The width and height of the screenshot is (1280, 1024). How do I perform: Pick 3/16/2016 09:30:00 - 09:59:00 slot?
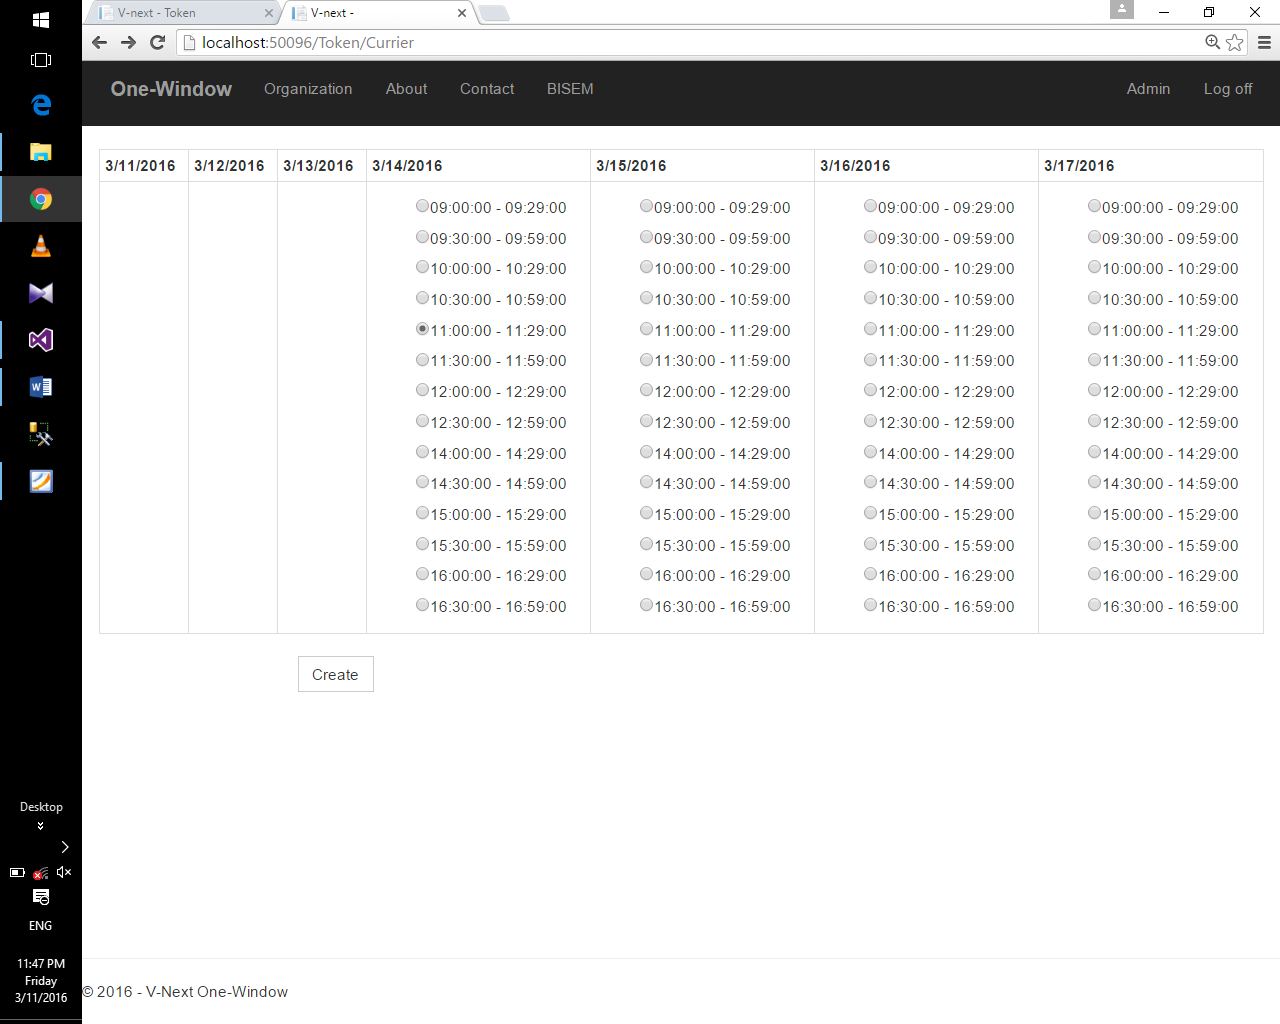point(870,237)
